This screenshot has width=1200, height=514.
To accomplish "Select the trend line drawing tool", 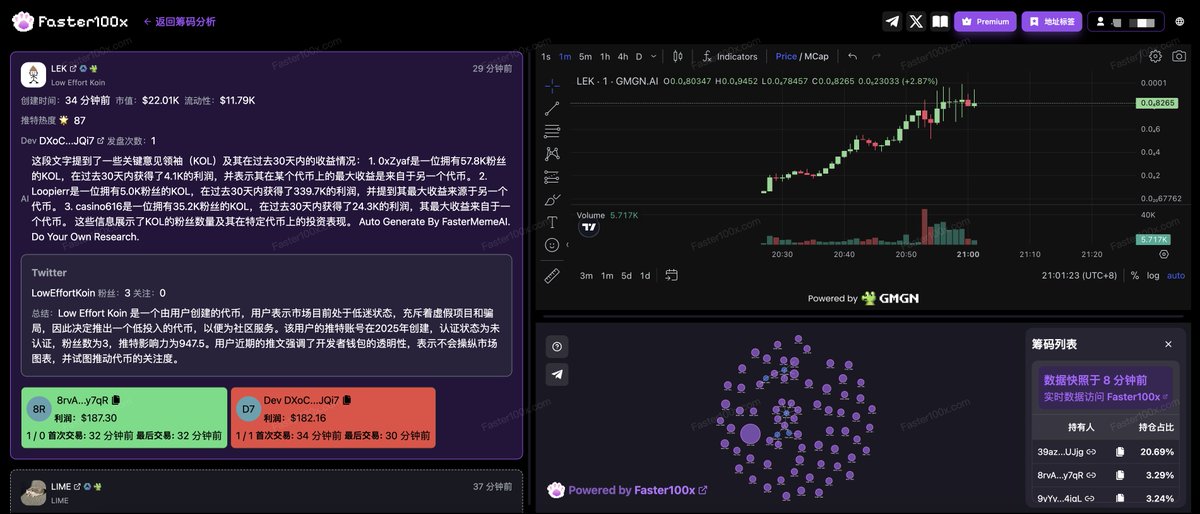I will pyautogui.click(x=552, y=108).
